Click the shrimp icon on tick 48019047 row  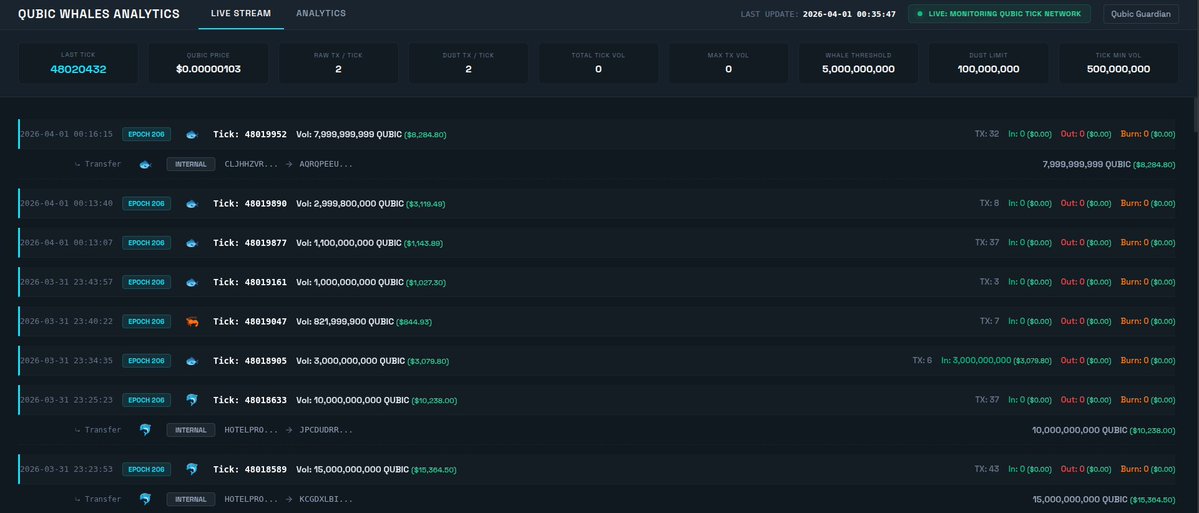[x=191, y=322]
